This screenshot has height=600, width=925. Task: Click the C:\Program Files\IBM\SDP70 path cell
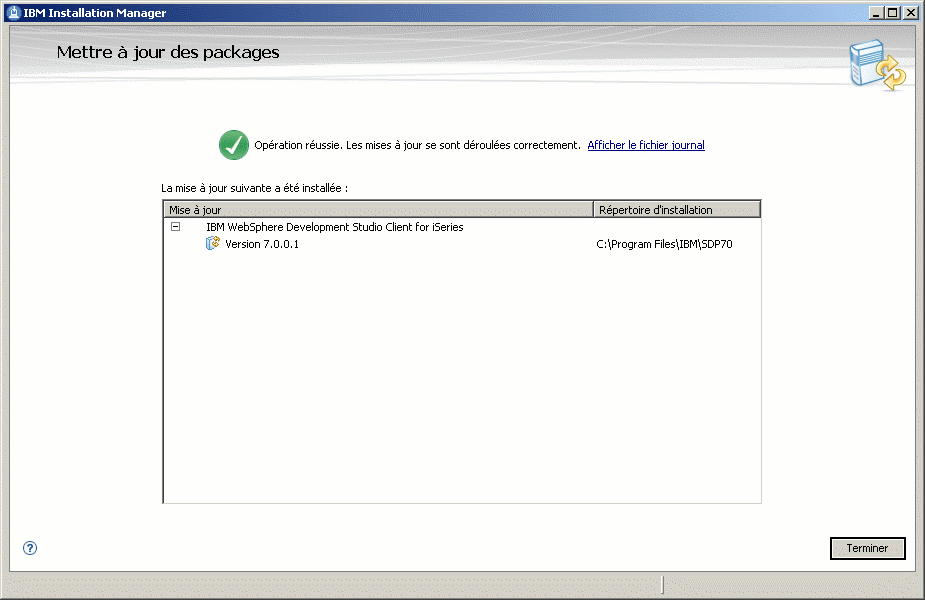[664, 244]
